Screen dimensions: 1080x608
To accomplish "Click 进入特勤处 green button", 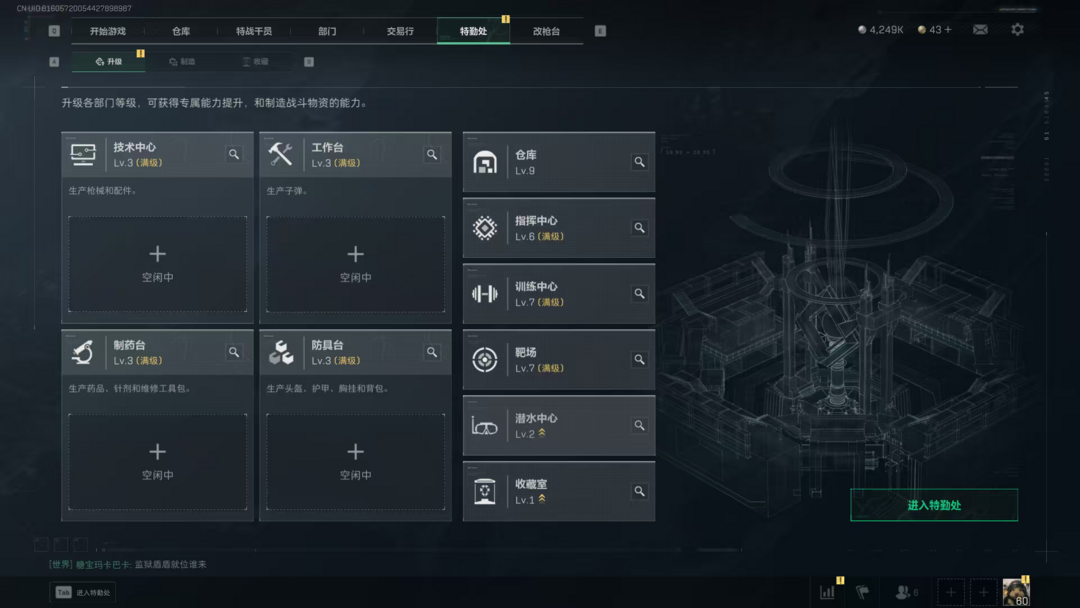I will click(x=934, y=505).
